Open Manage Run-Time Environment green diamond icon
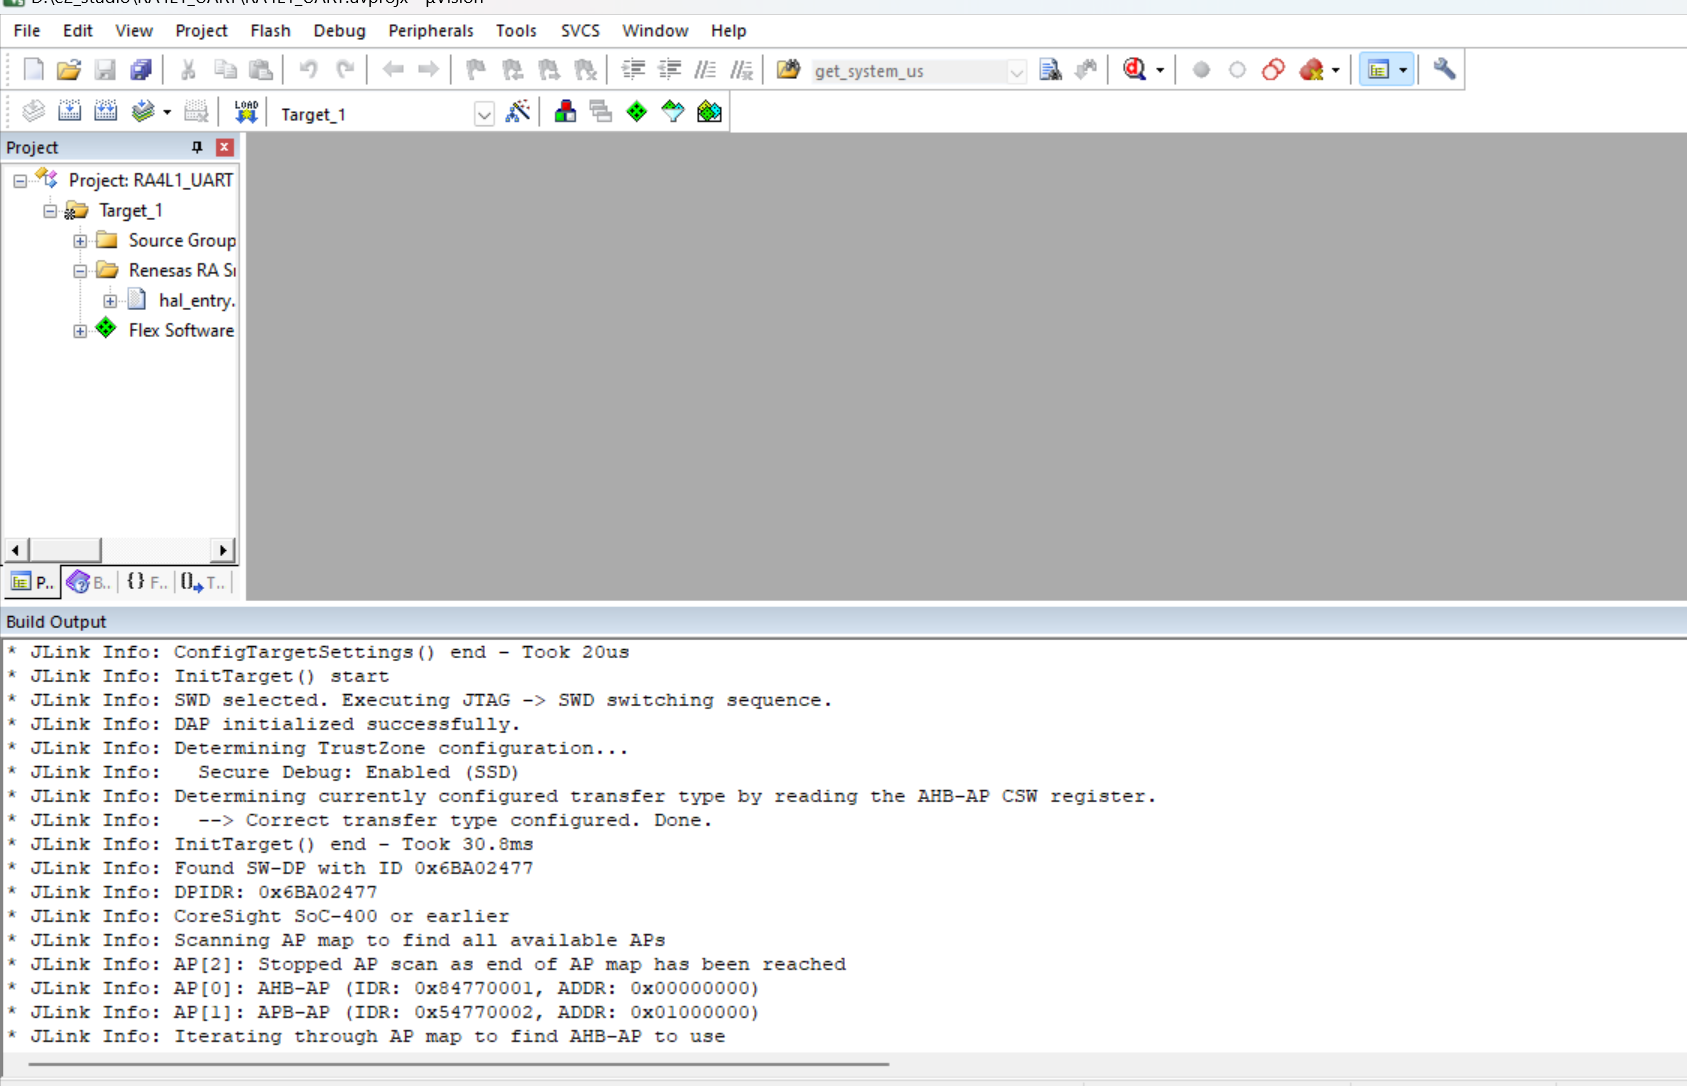Viewport: 1687px width, 1086px height. pos(637,112)
